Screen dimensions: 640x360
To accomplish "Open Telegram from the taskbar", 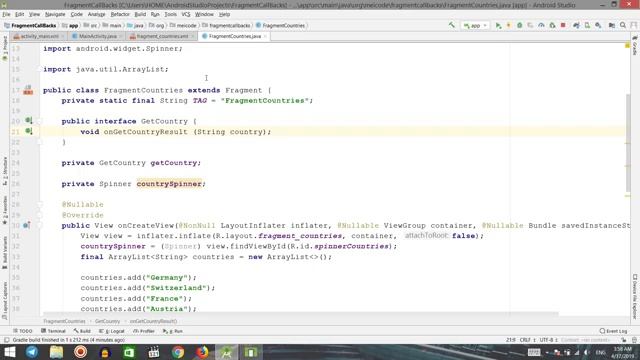I will (x=32, y=352).
